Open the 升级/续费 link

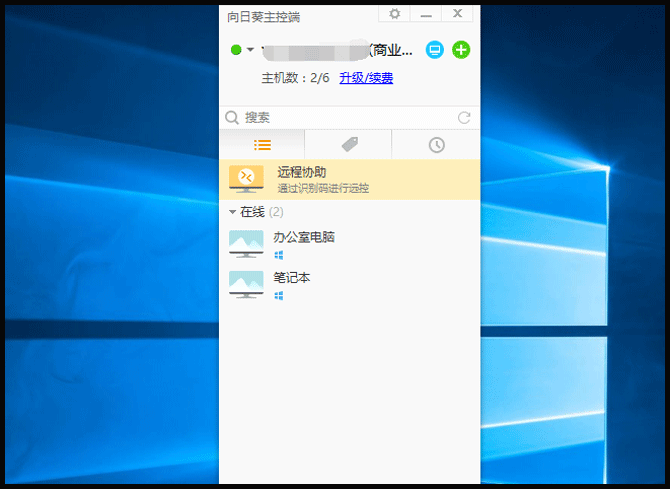(x=366, y=78)
